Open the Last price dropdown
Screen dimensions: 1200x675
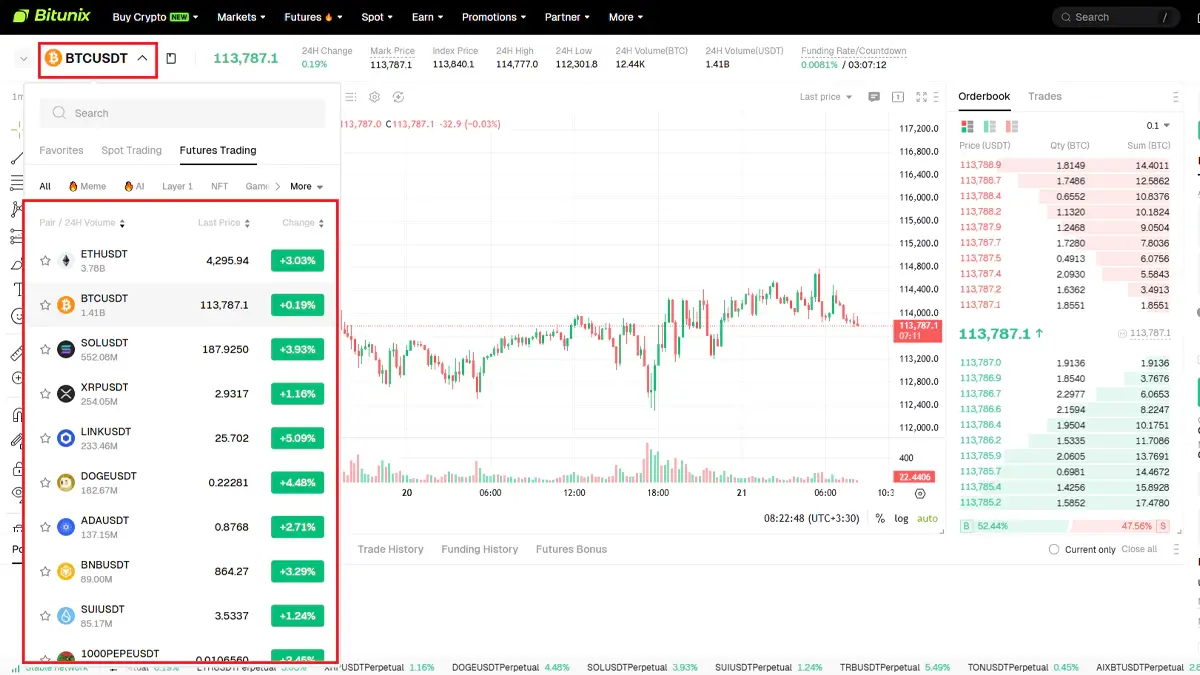(826, 97)
